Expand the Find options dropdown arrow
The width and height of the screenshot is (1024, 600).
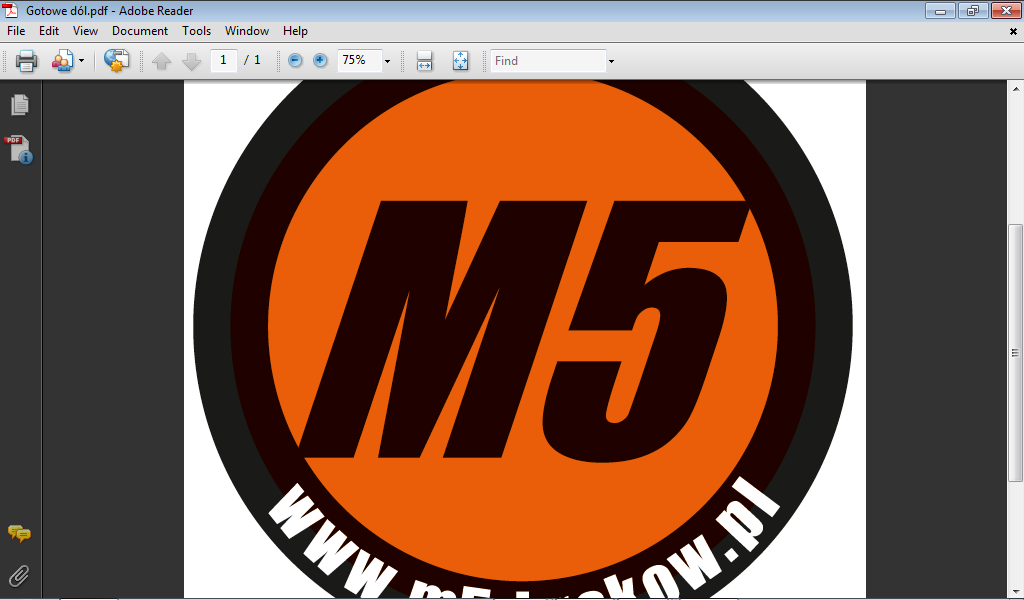(611, 61)
